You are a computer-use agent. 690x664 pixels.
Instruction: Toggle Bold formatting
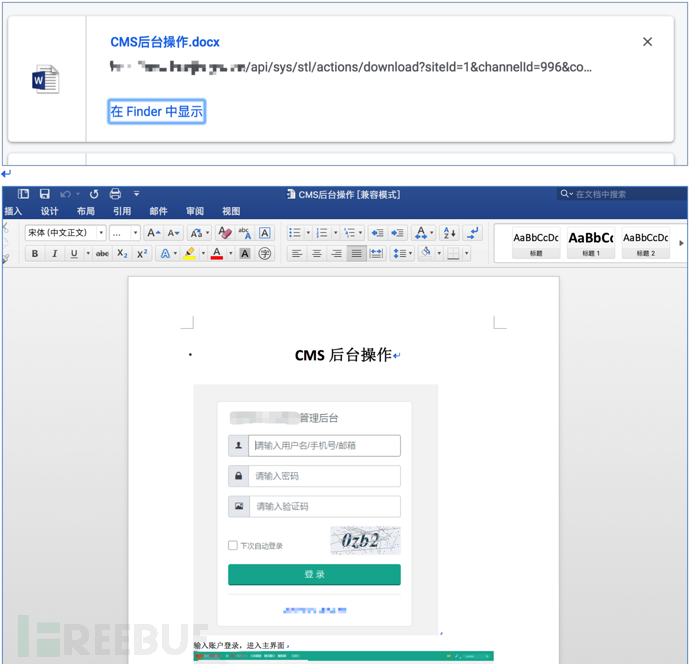35,253
